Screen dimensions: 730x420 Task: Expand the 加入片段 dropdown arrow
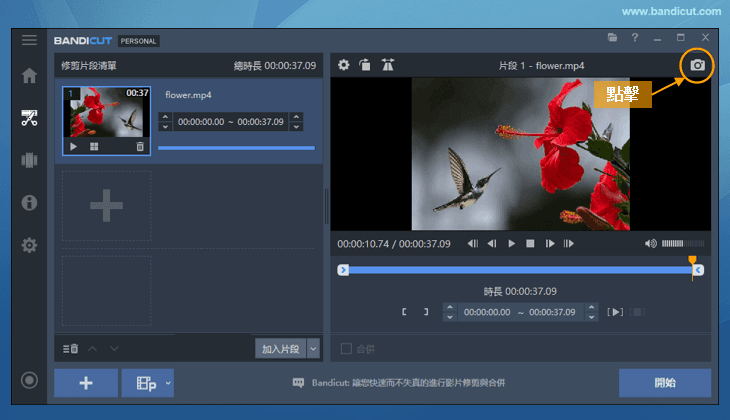[x=313, y=348]
